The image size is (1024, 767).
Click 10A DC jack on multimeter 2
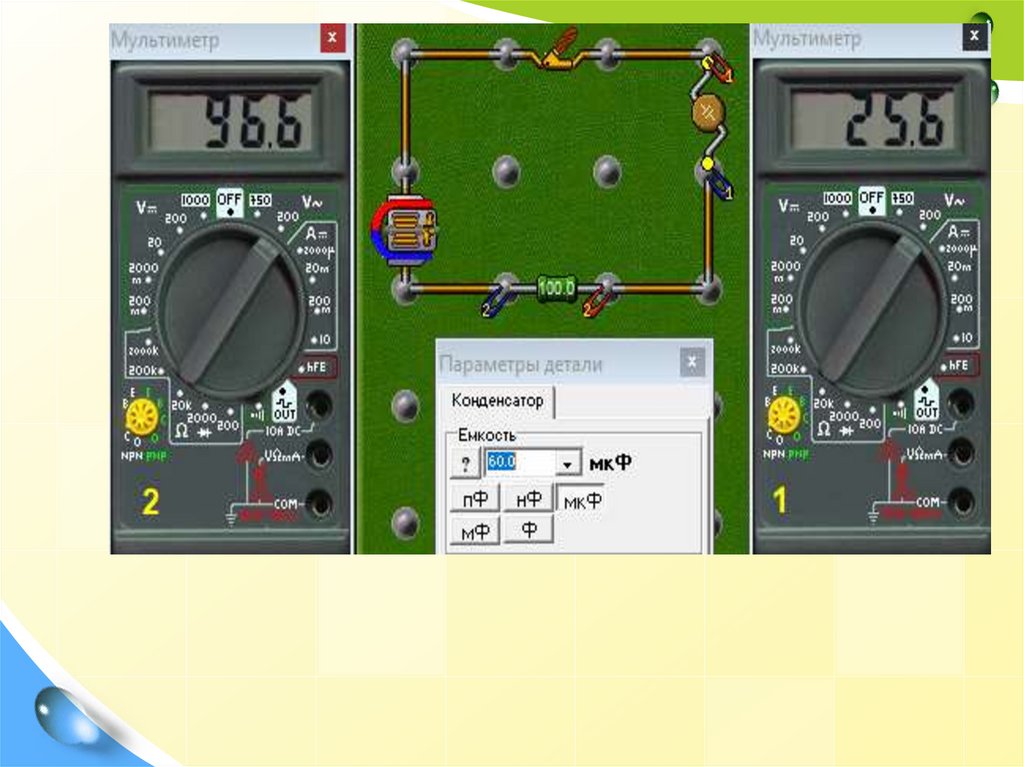(319, 406)
